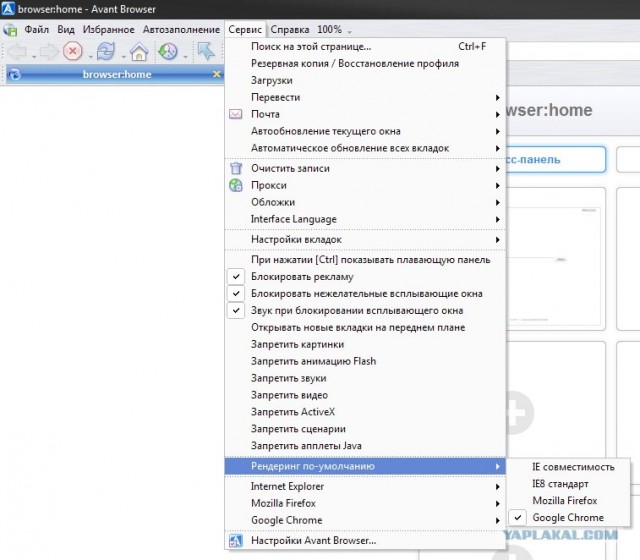The height and width of the screenshot is (560, 640).
Task: Click the Почта envelope icon in menu
Action: pos(236,114)
